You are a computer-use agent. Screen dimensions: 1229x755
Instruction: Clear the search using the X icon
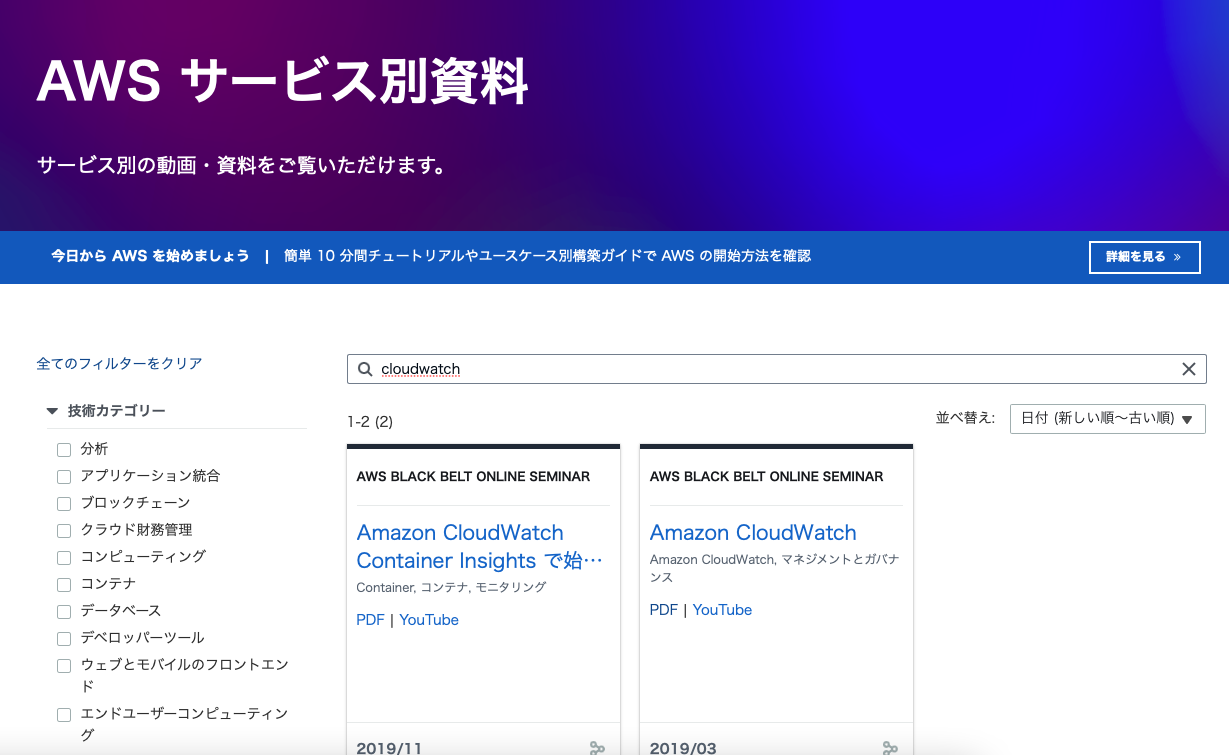[1189, 369]
